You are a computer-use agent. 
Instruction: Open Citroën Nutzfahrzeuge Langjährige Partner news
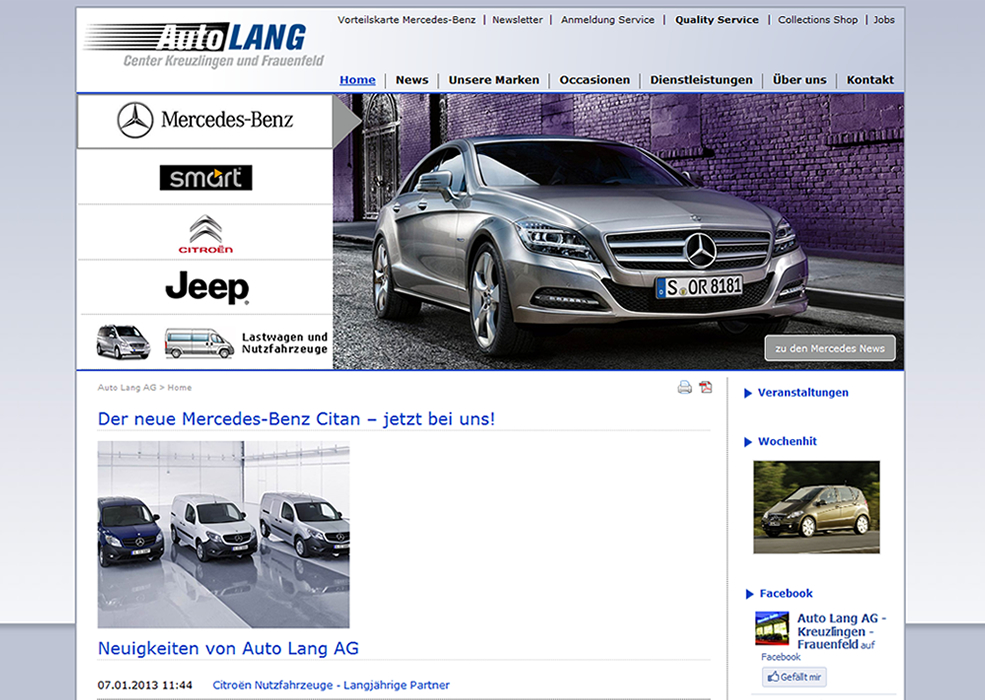coord(331,685)
